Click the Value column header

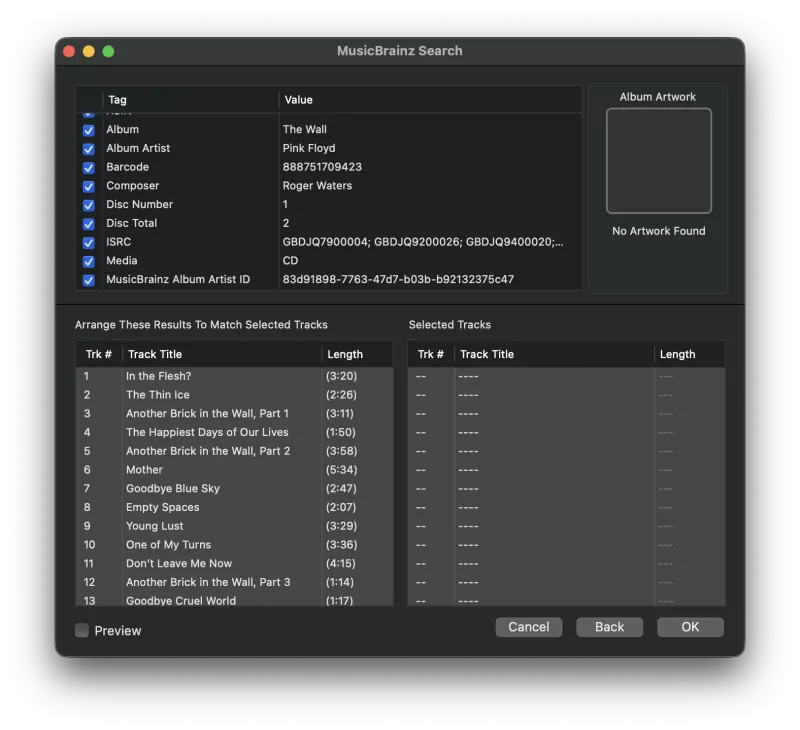(x=431, y=99)
